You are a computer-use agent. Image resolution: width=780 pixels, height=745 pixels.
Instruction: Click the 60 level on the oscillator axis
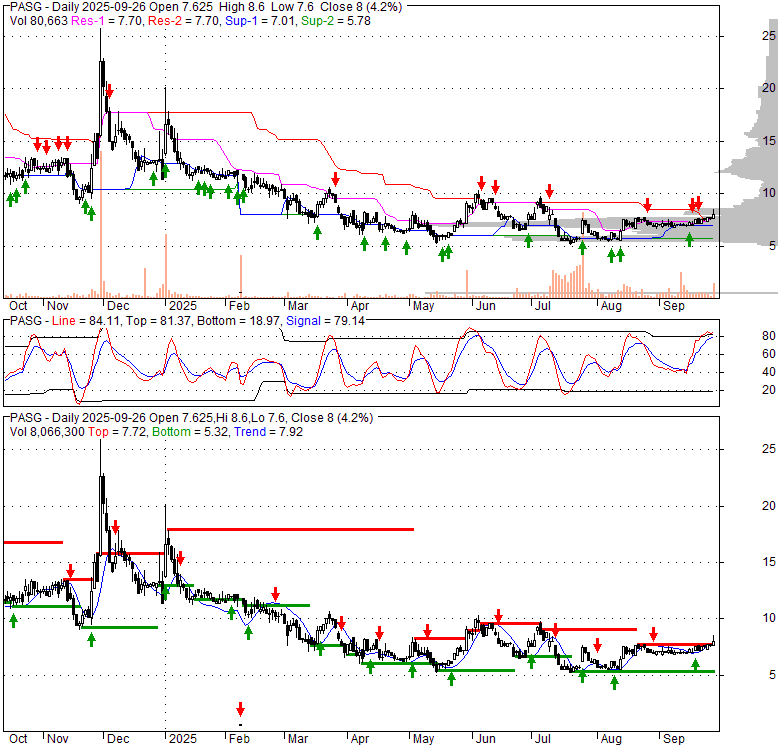pos(769,354)
